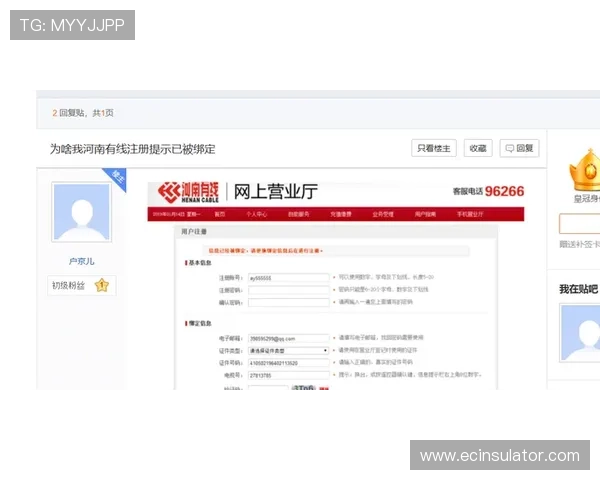Viewport: 600px width, 480px height.
Task: Open 业务受理 in the nav bar
Action: (x=383, y=214)
